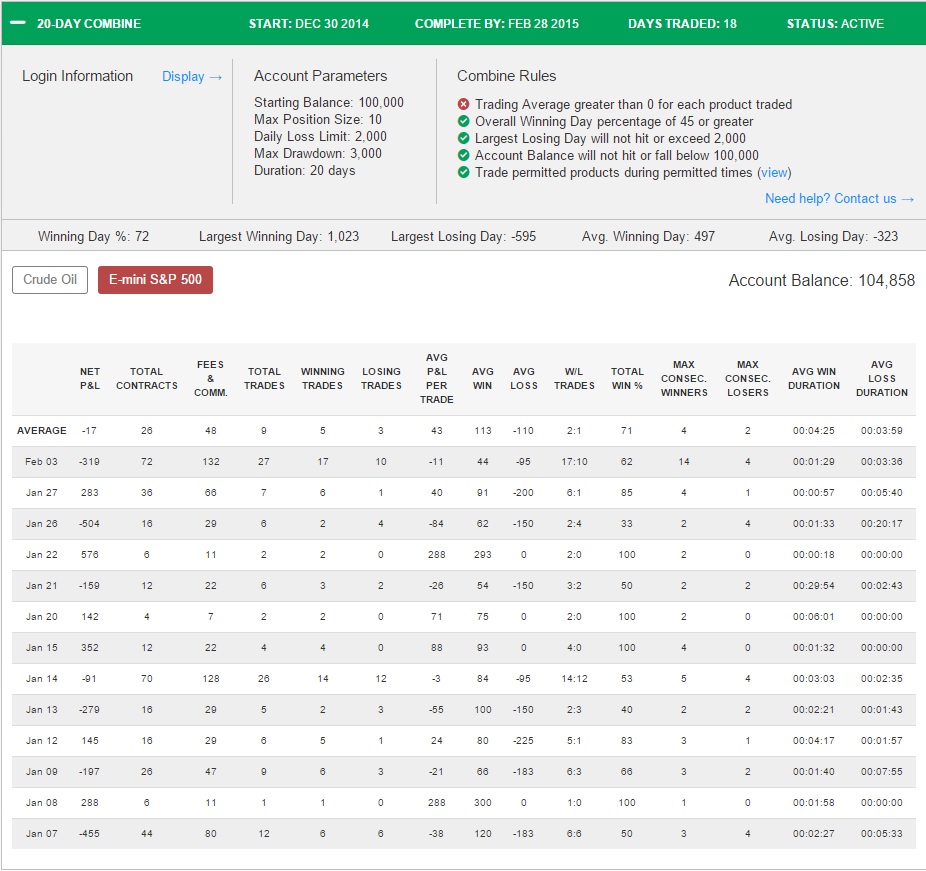This screenshot has width=926, height=871.
Task: Click the FEES & COMM. column header
Action: [211, 379]
